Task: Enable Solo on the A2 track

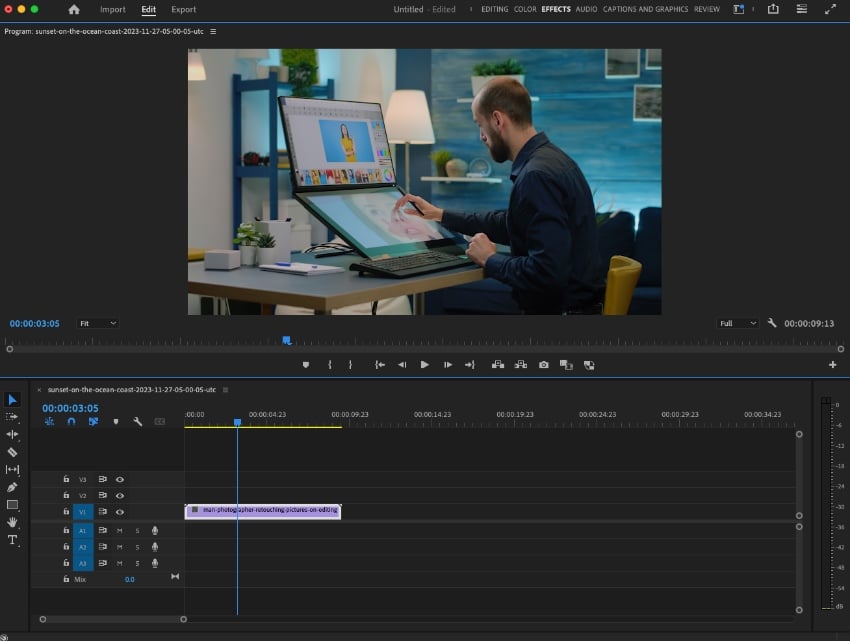Action: [138, 547]
